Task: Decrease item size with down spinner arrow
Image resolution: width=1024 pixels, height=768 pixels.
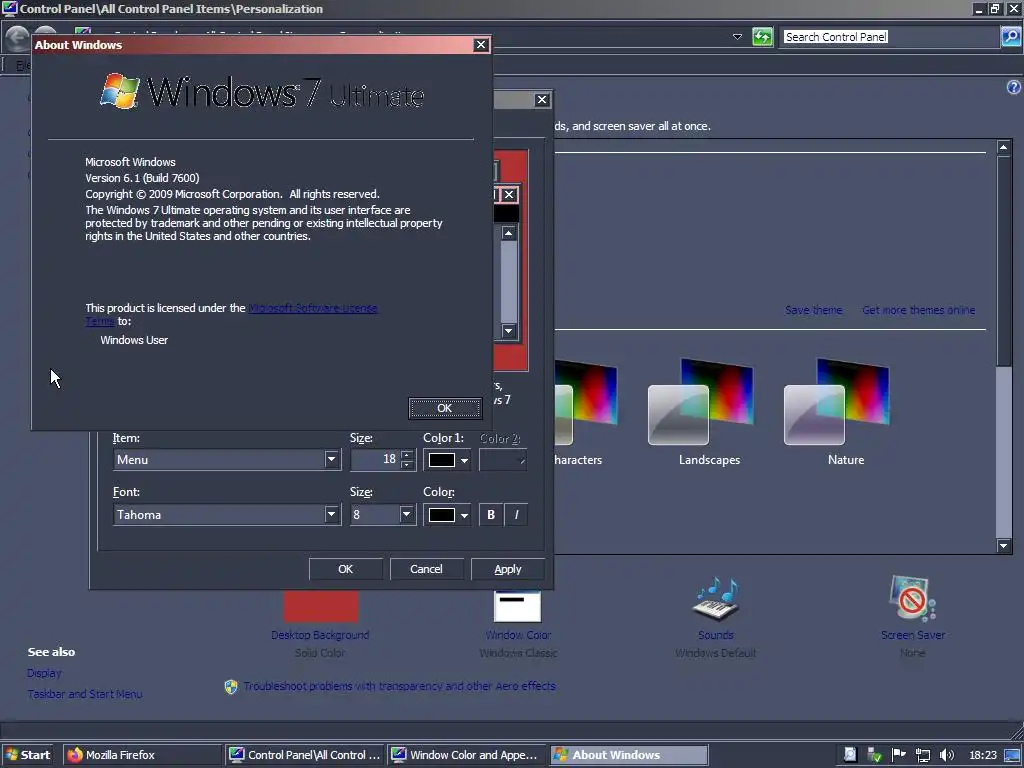Action: tap(407, 464)
